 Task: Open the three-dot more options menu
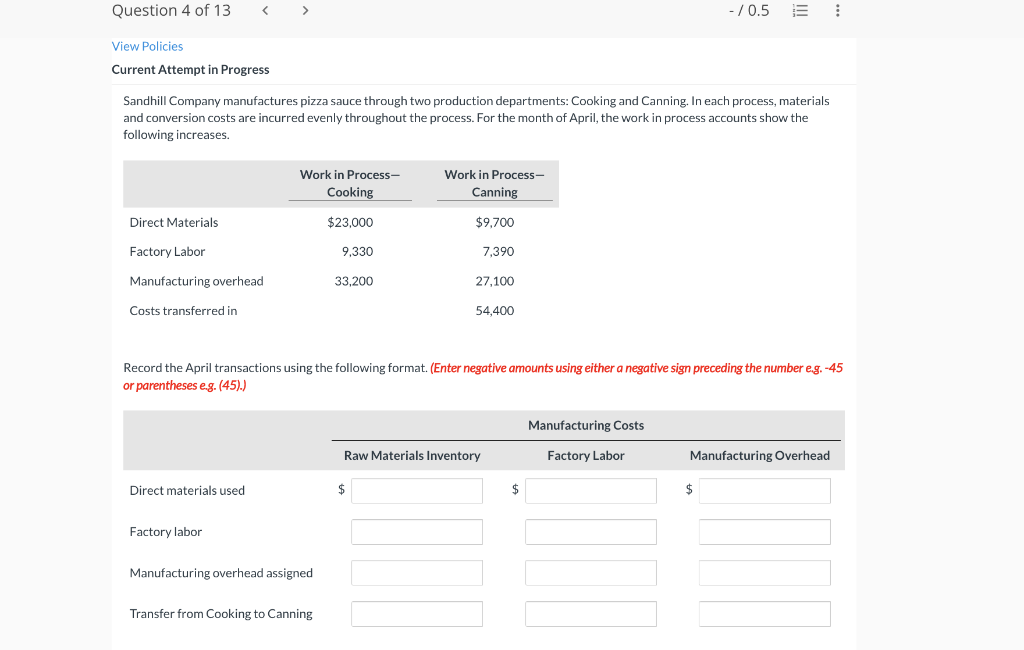837,10
